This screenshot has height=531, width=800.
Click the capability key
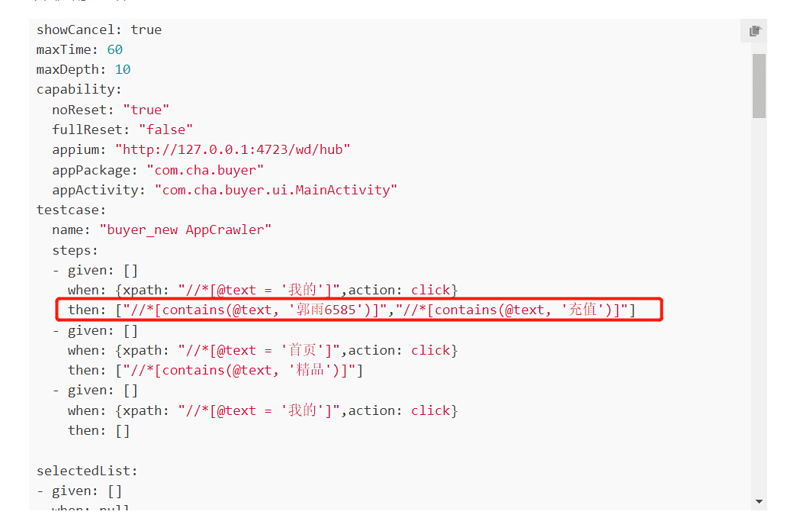tap(79, 89)
